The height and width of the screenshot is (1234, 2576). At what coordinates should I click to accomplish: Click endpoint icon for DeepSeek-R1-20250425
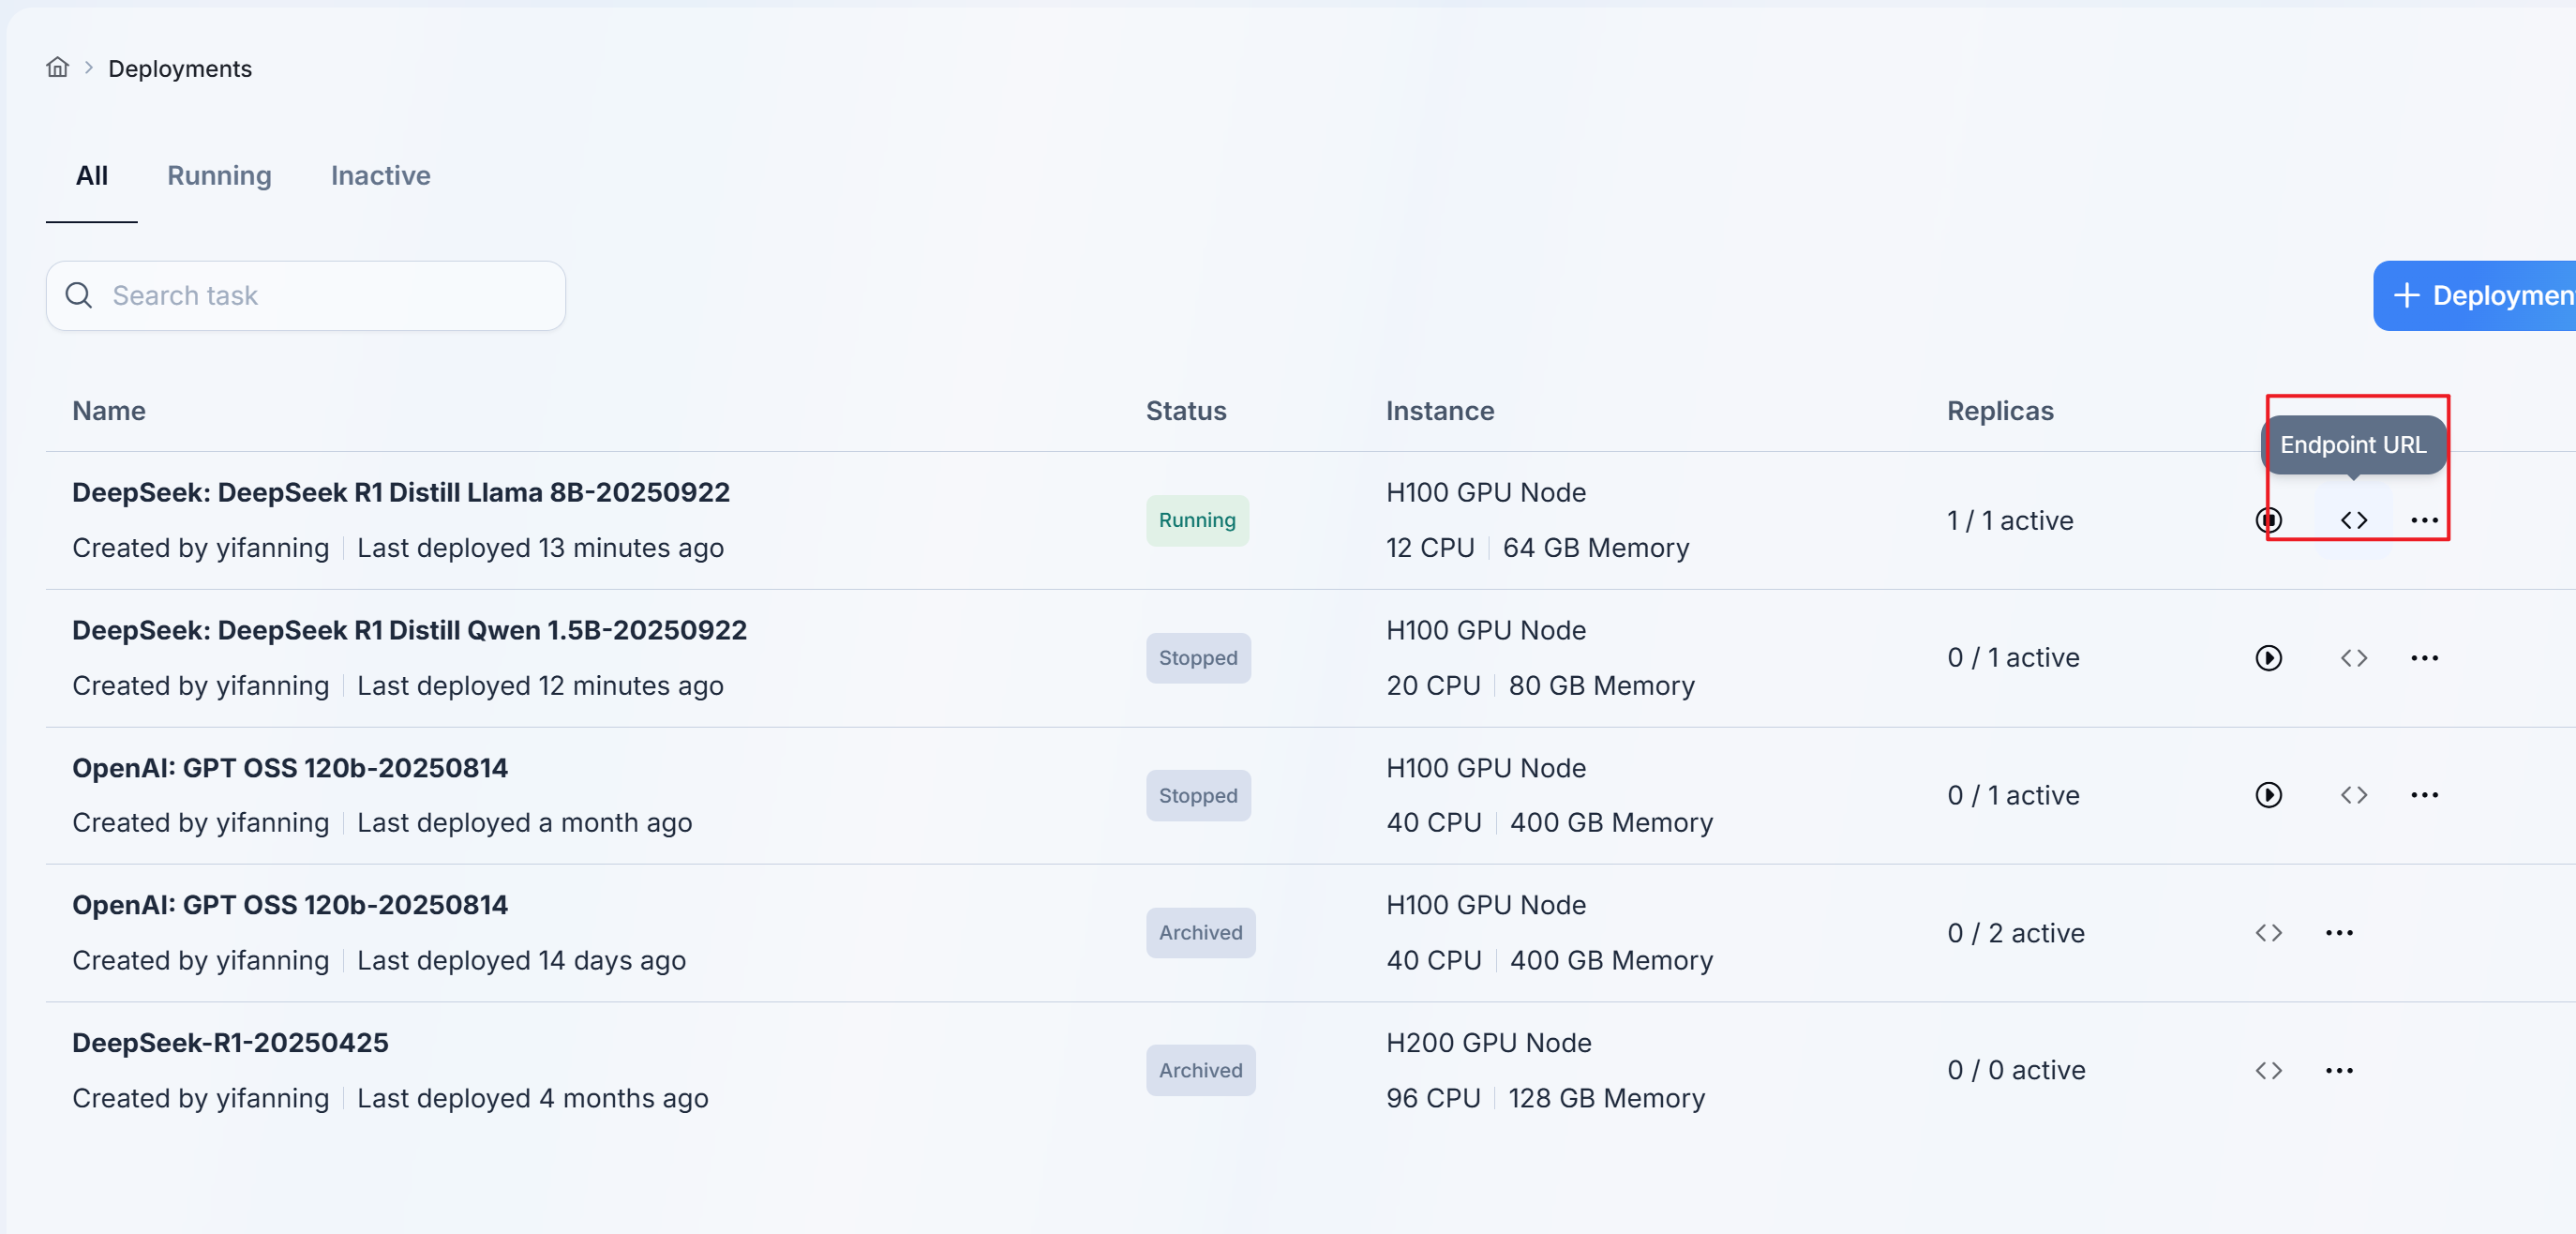[x=2268, y=1071]
